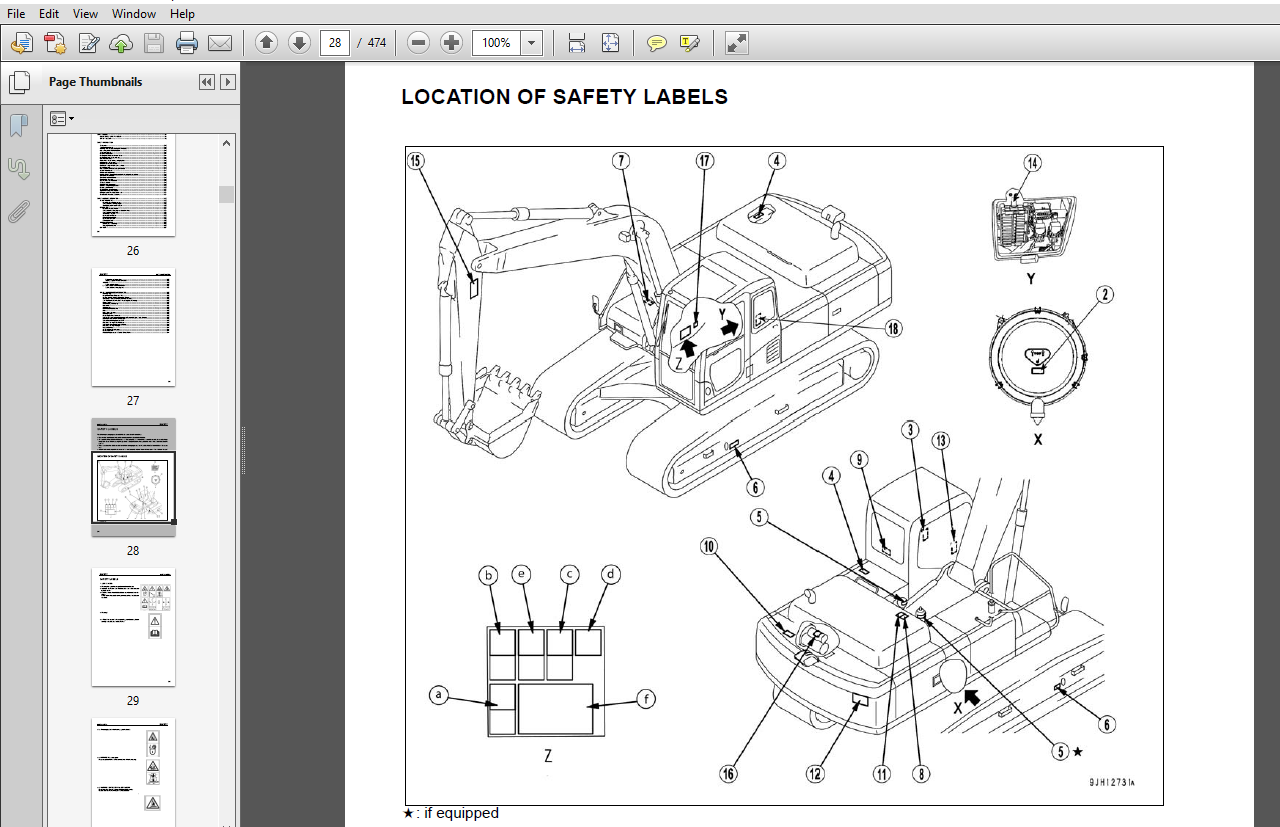Go to previous page arrow
The width and height of the screenshot is (1280, 827).
coord(266,43)
